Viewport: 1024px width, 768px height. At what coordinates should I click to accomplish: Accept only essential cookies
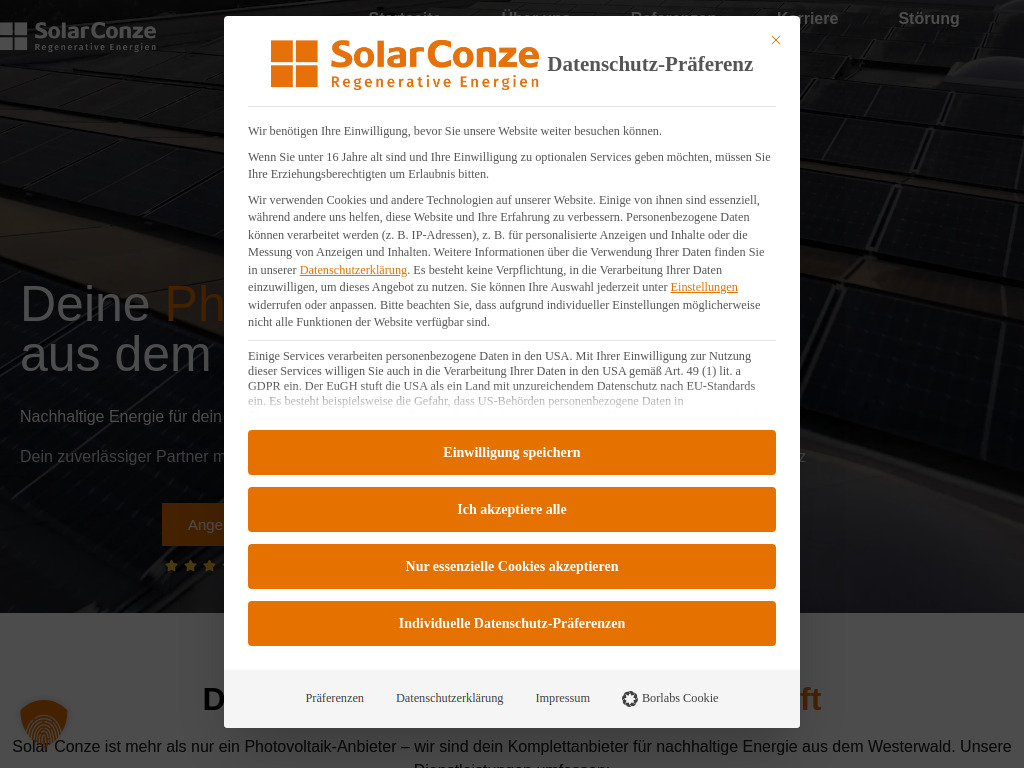(511, 566)
